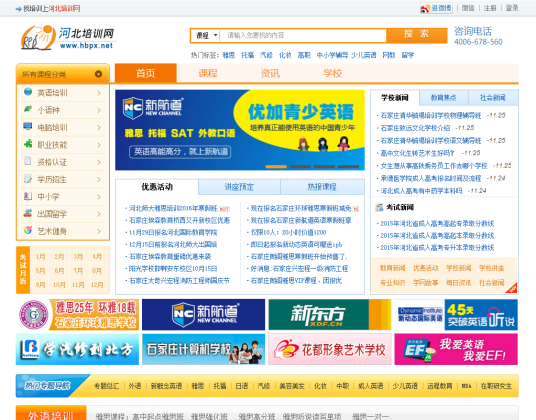Screen dimensions: 536x420
Task: Open the 新东方 XDF.CN advertisement
Action: coord(330,315)
